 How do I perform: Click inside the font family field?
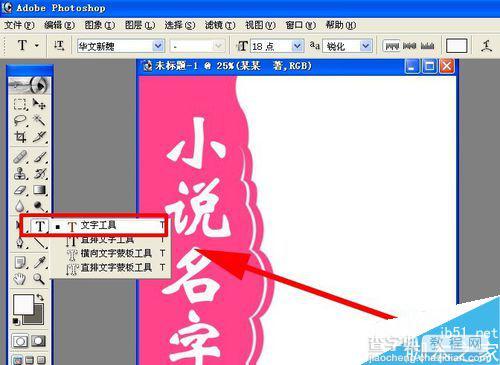tap(115, 46)
